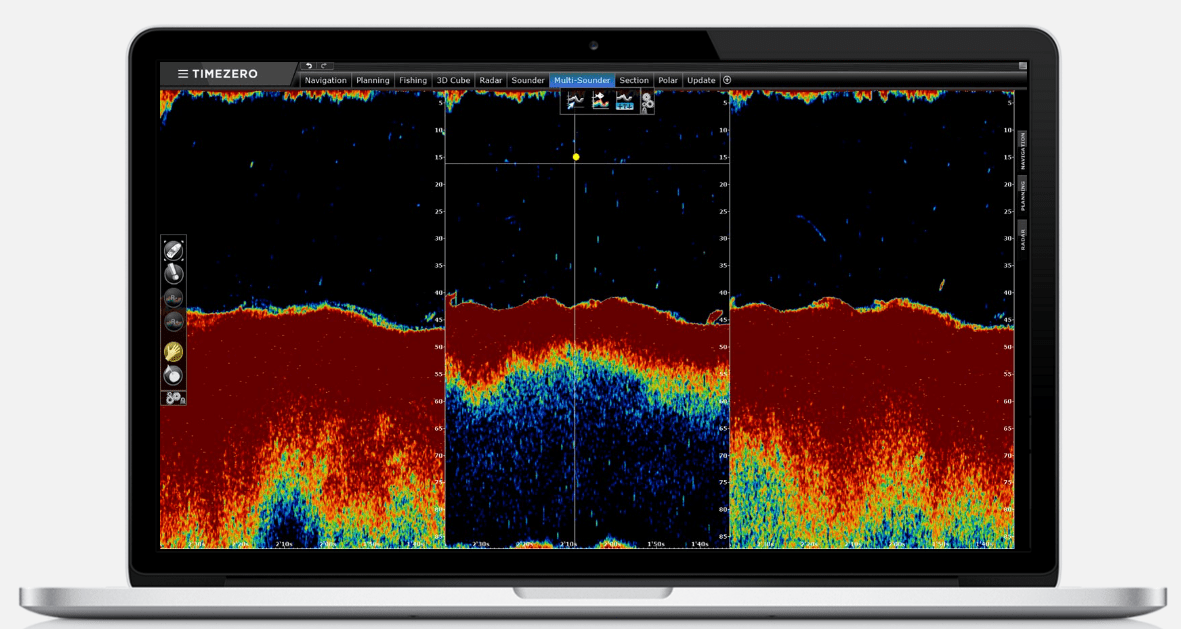
Task: Click the sounder fish echo icon
Action: coord(600,101)
